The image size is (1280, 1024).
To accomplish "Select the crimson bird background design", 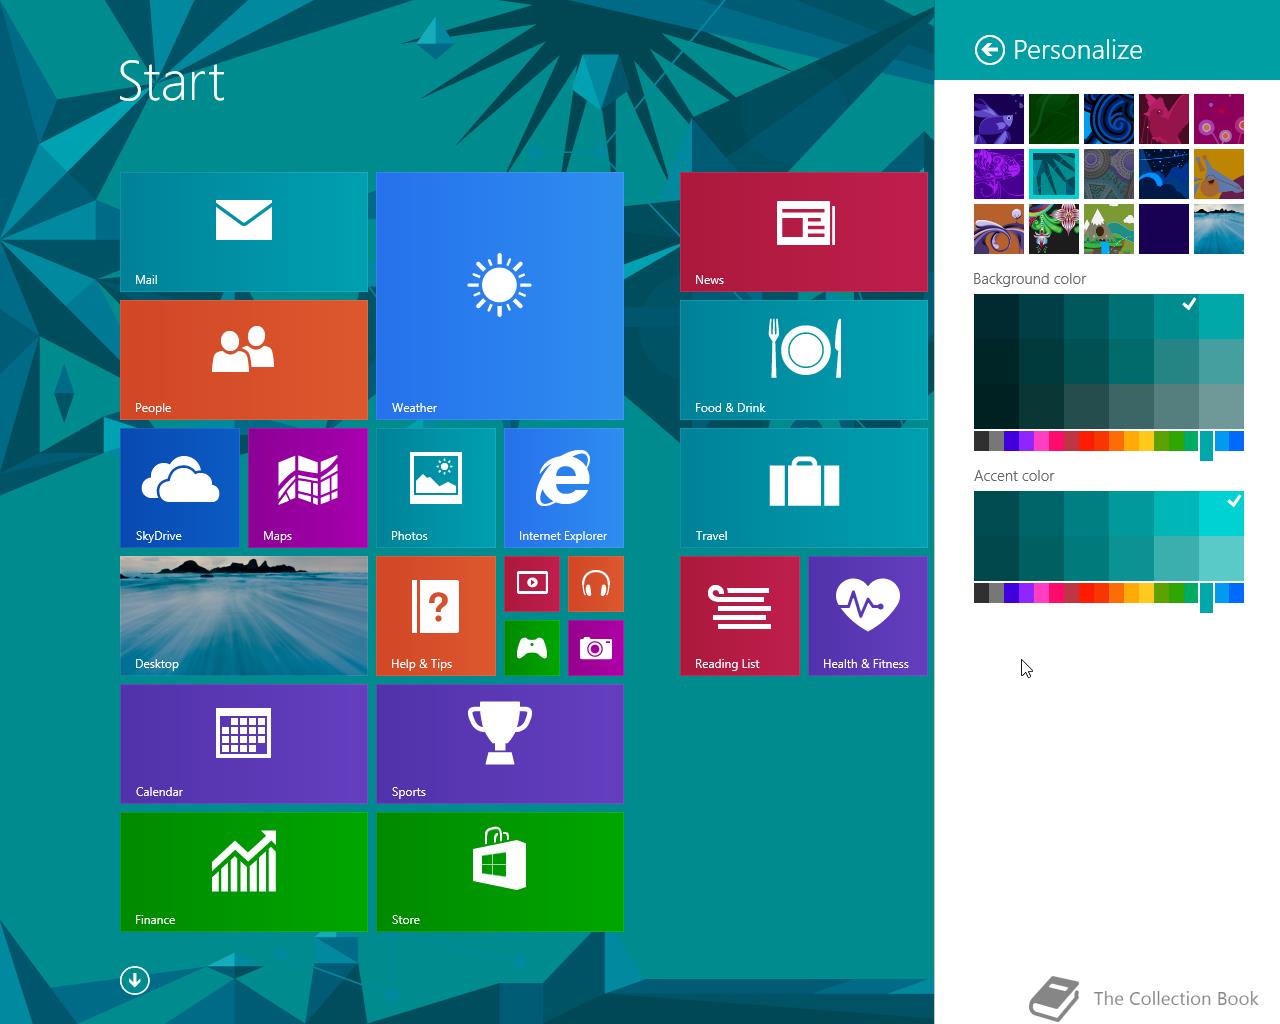I will pos(1164,119).
